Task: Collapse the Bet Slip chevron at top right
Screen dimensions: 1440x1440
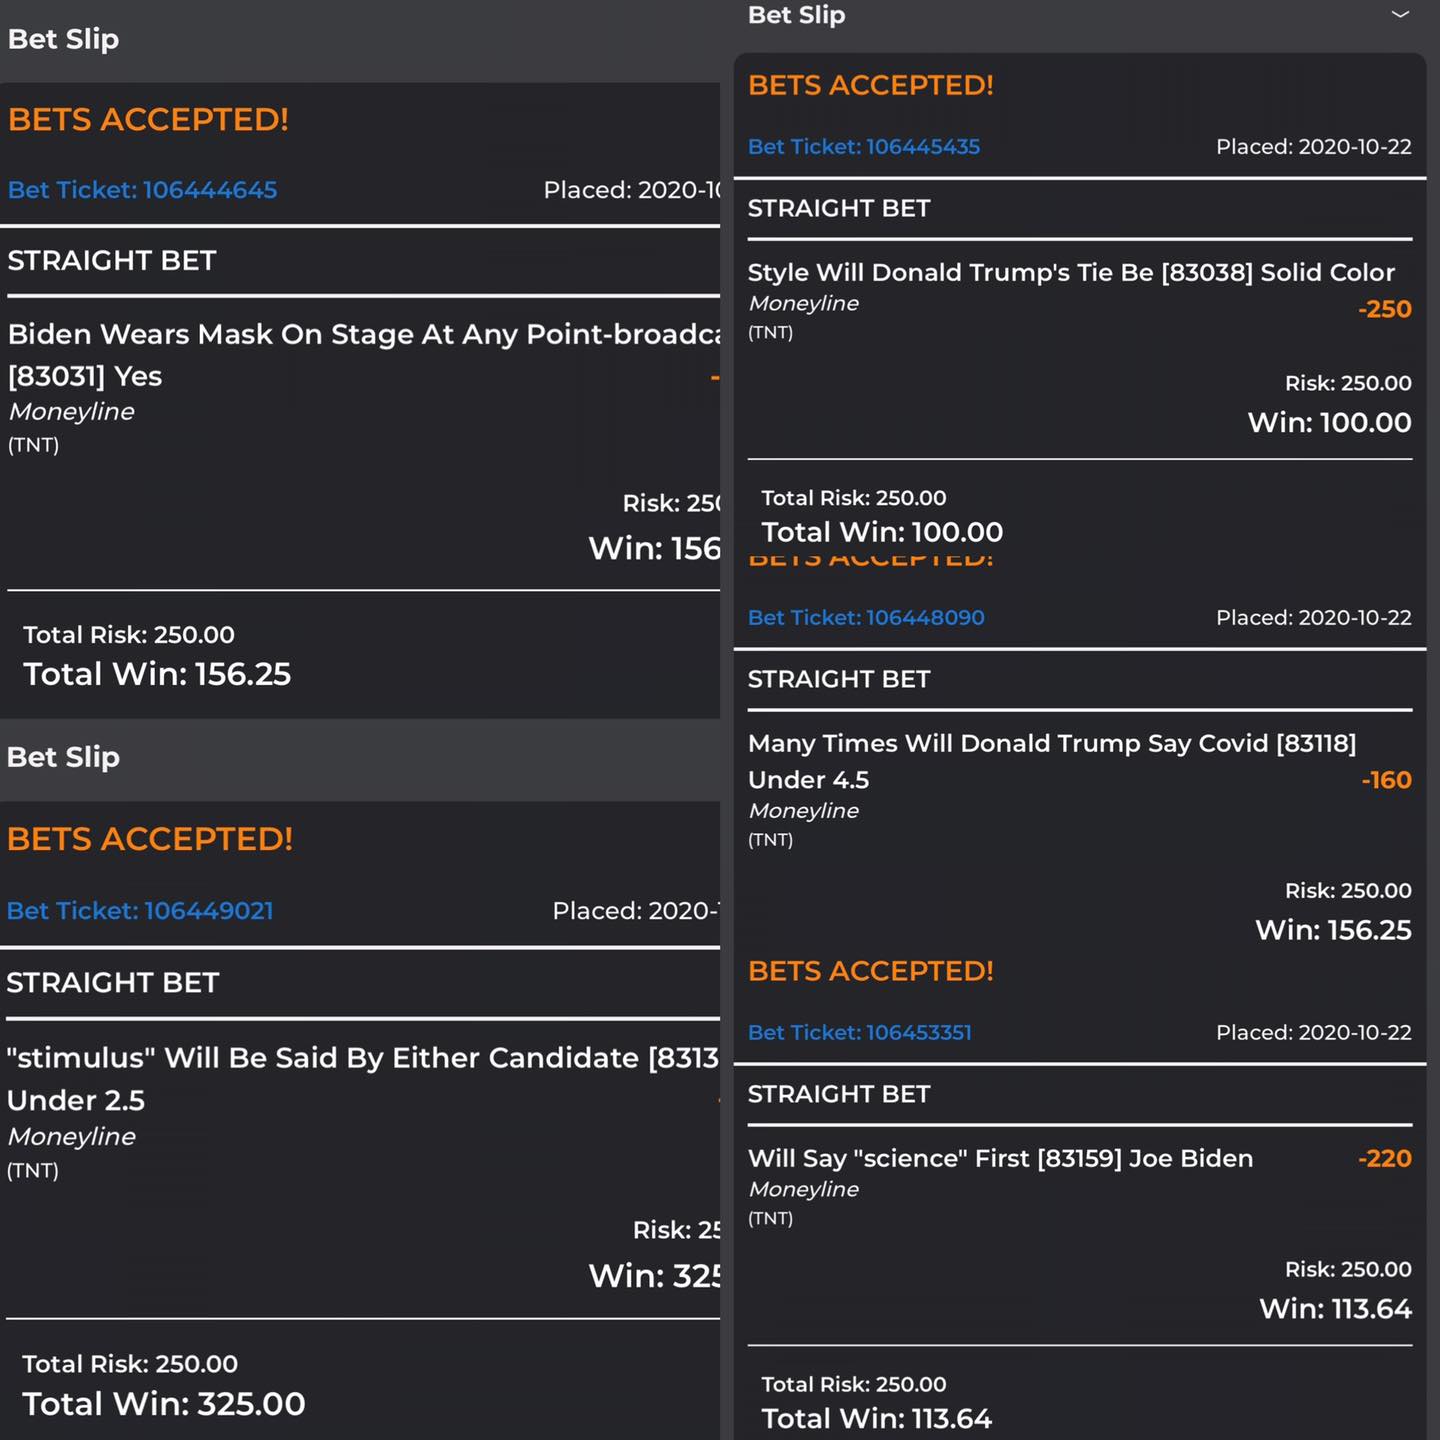Action: click(1400, 15)
